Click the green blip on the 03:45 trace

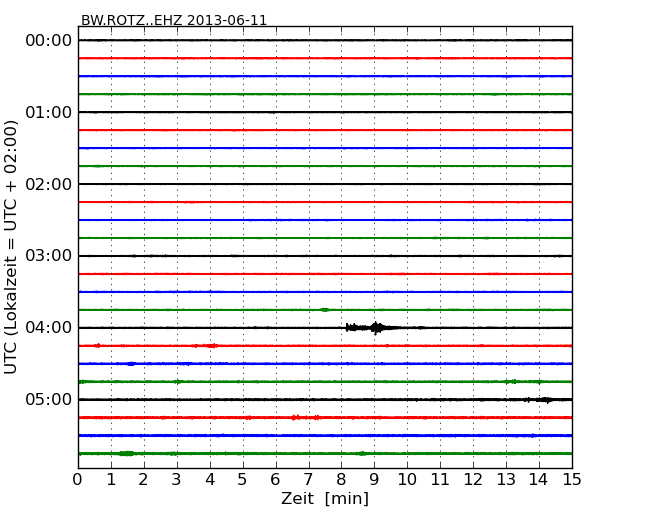pos(325,310)
